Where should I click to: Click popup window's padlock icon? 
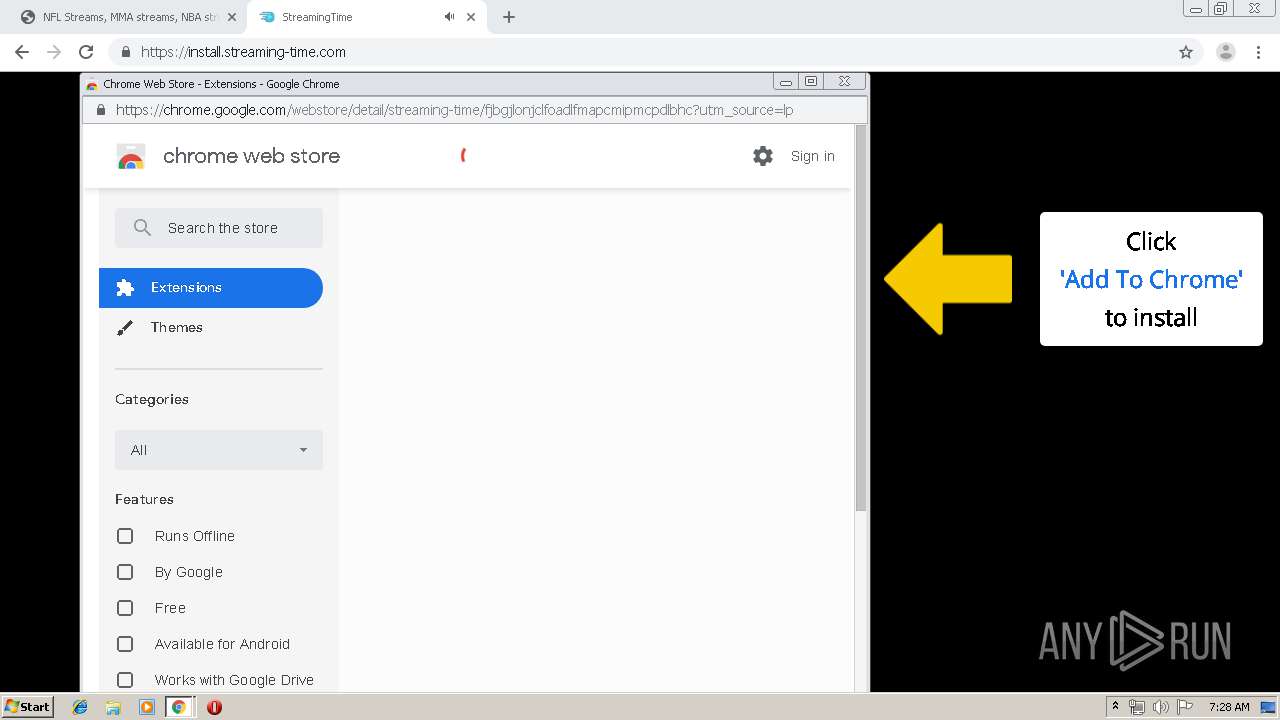pos(101,110)
